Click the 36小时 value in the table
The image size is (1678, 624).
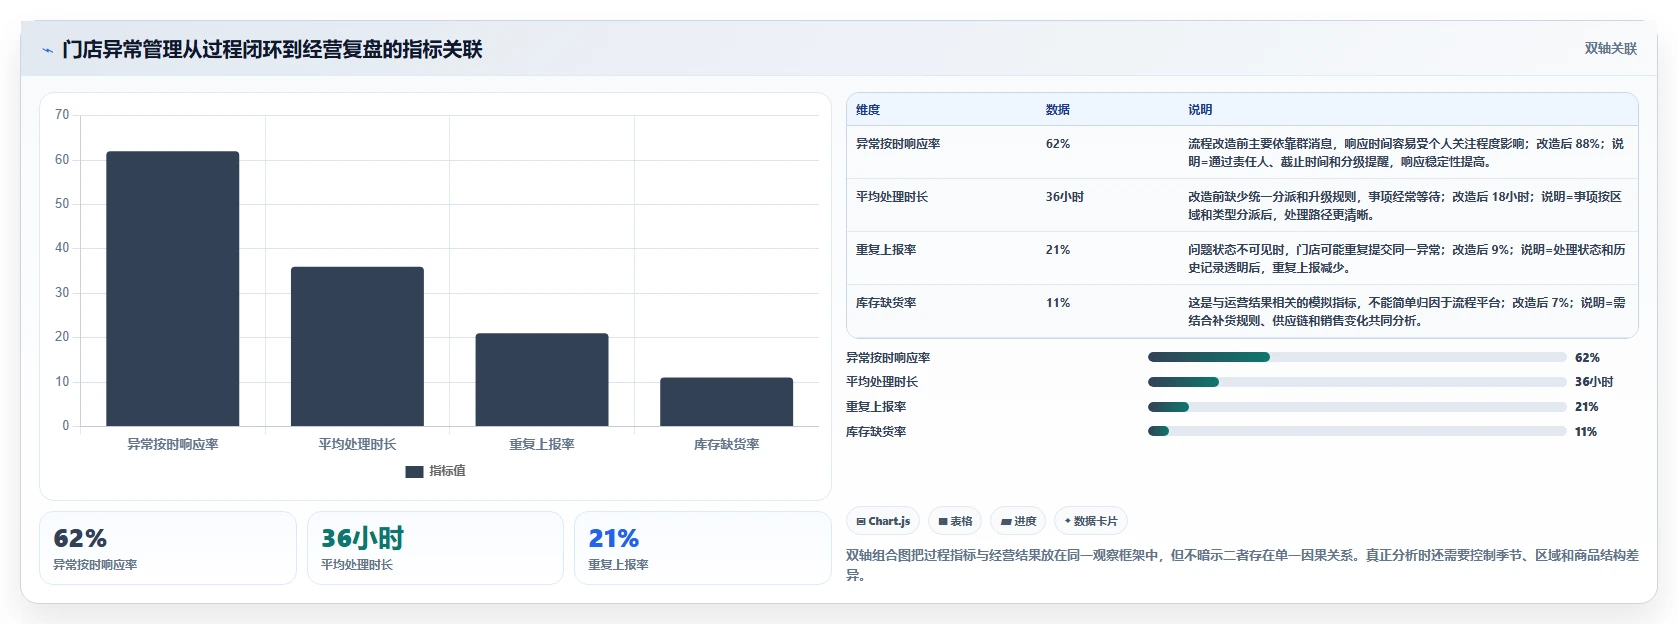1065,197
